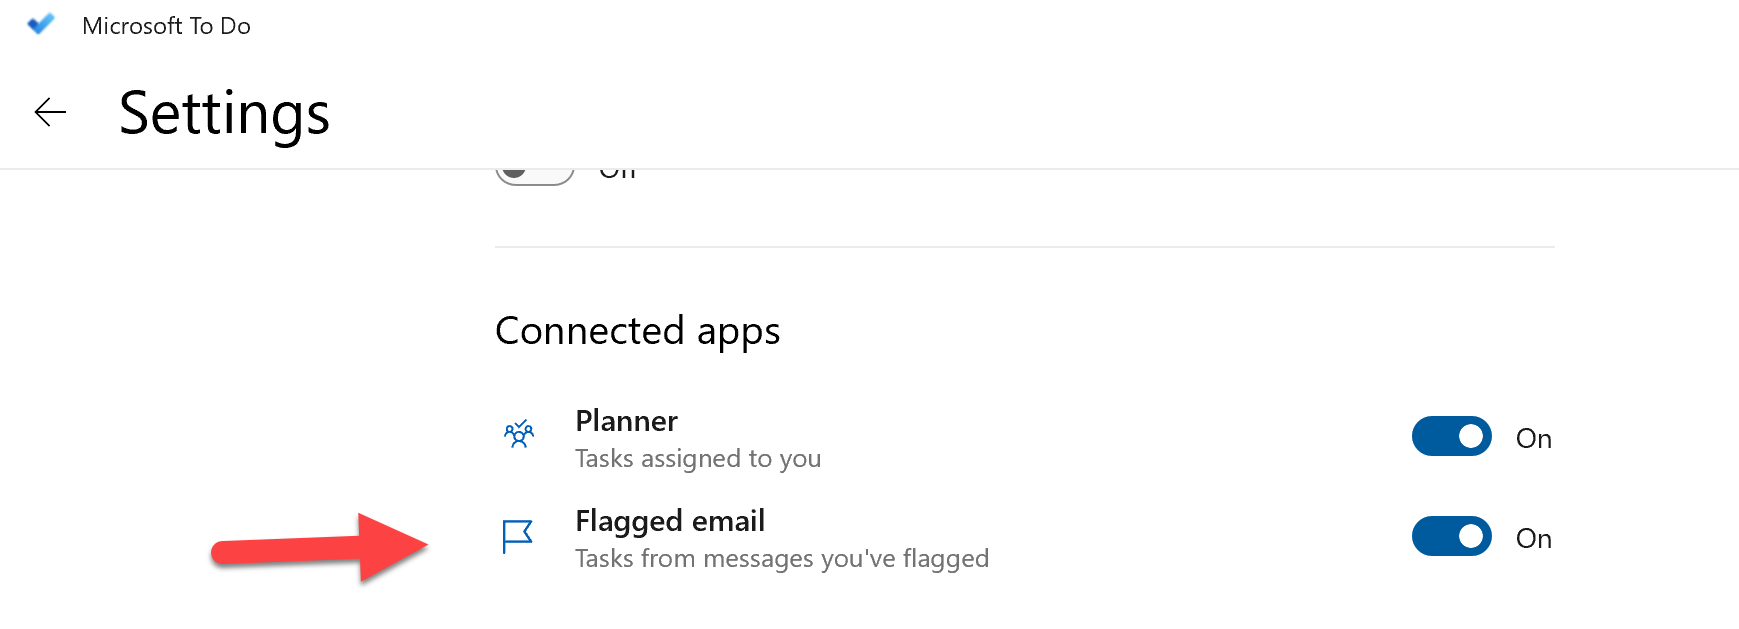Click the cut-off Off label at top
Image resolution: width=1739 pixels, height=629 pixels.
(x=617, y=174)
